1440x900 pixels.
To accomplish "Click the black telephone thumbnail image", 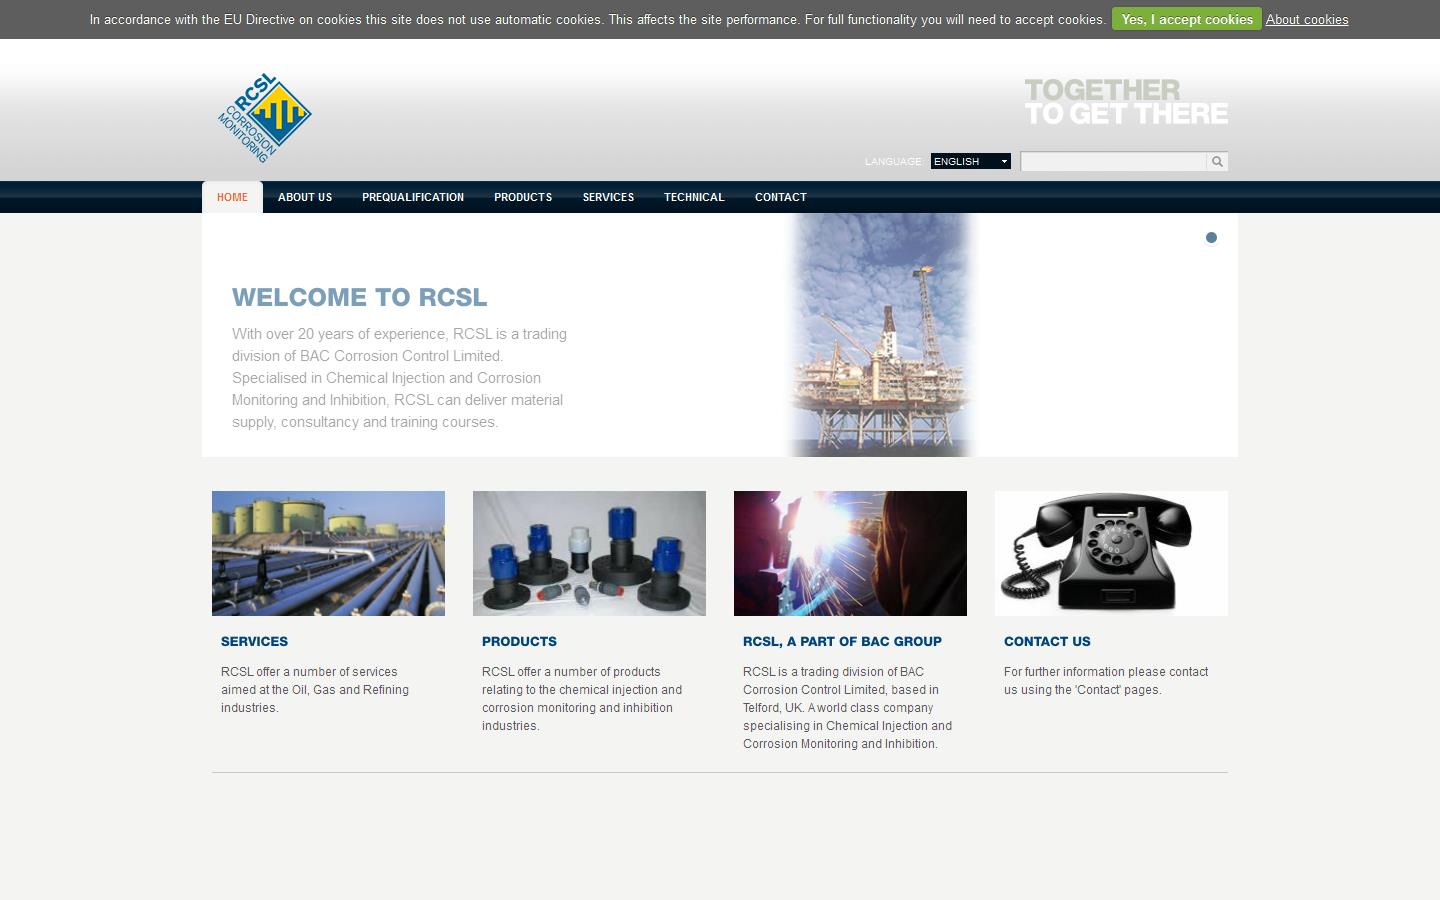I will coord(1111,553).
